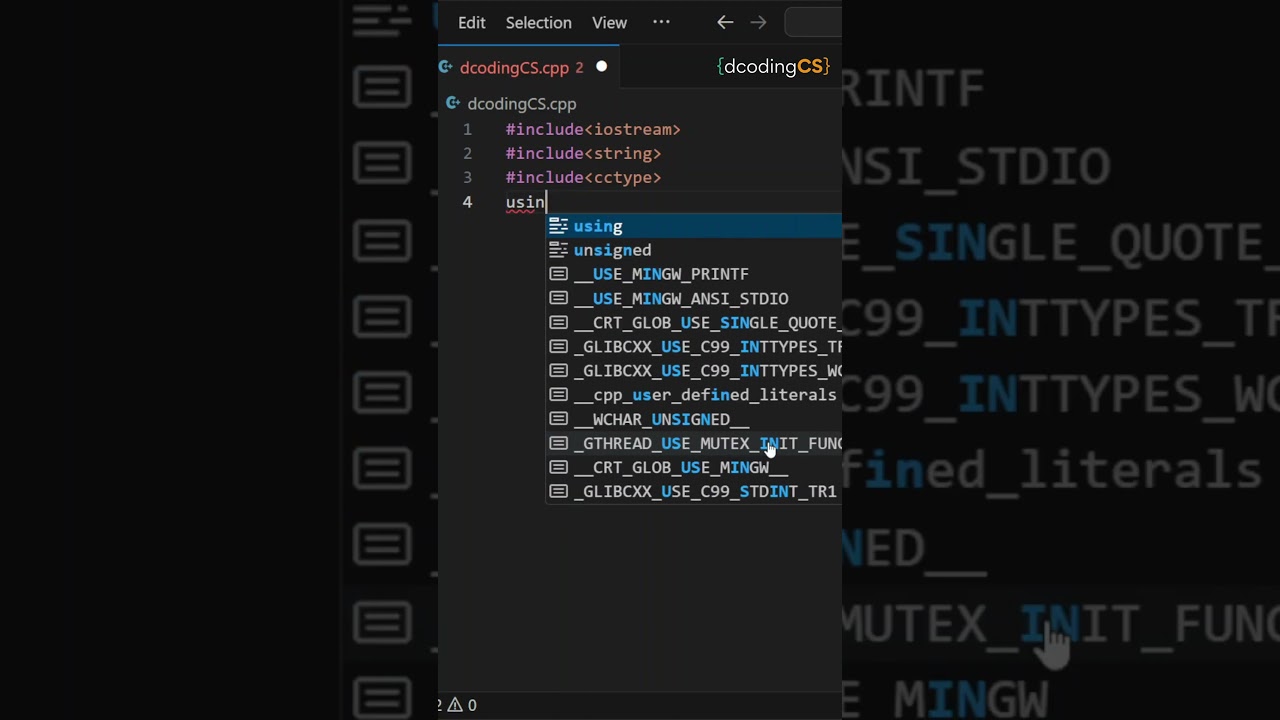This screenshot has height=720, width=1280.
Task: Click the warning icon in status bar
Action: pyautogui.click(x=455, y=705)
